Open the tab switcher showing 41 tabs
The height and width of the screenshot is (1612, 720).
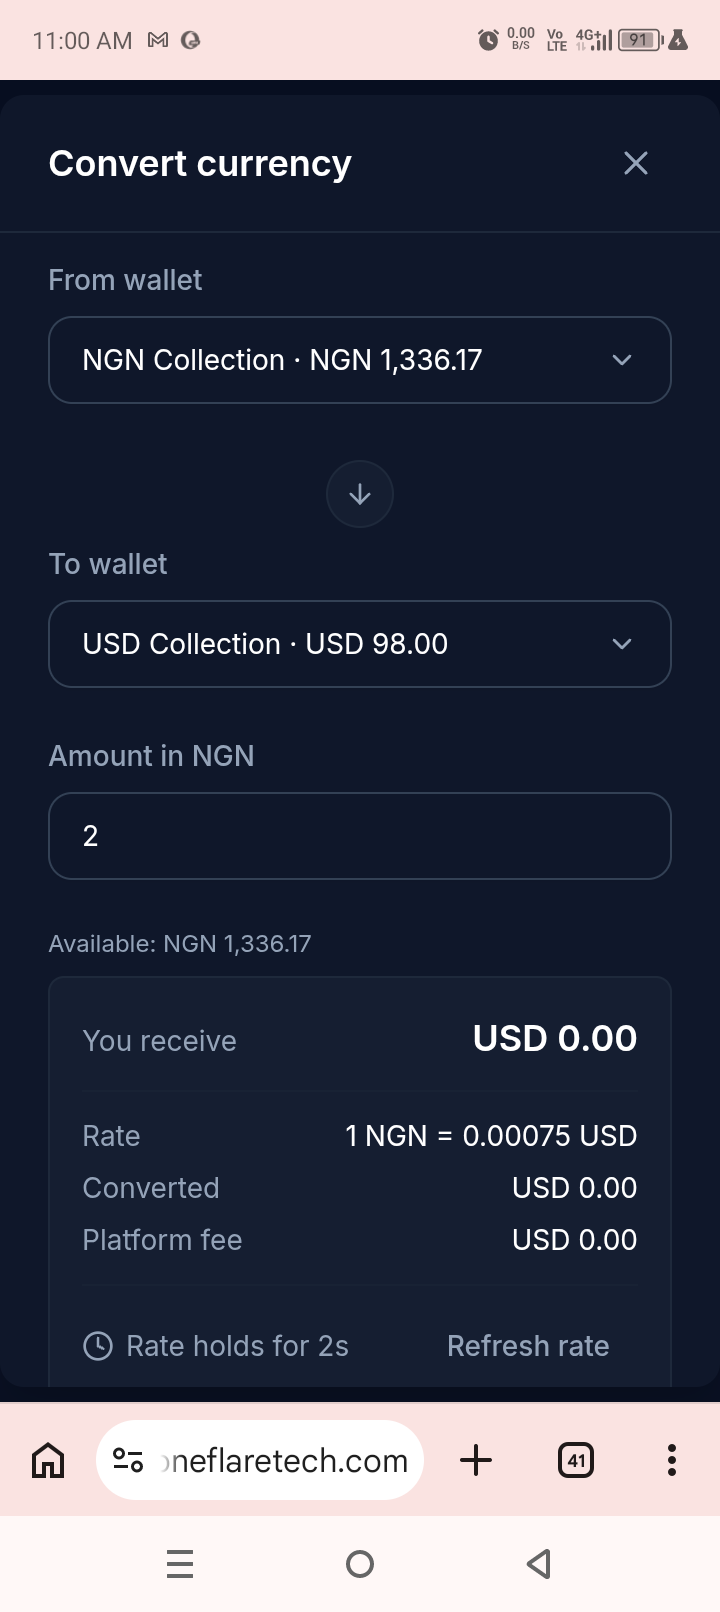(x=576, y=1460)
